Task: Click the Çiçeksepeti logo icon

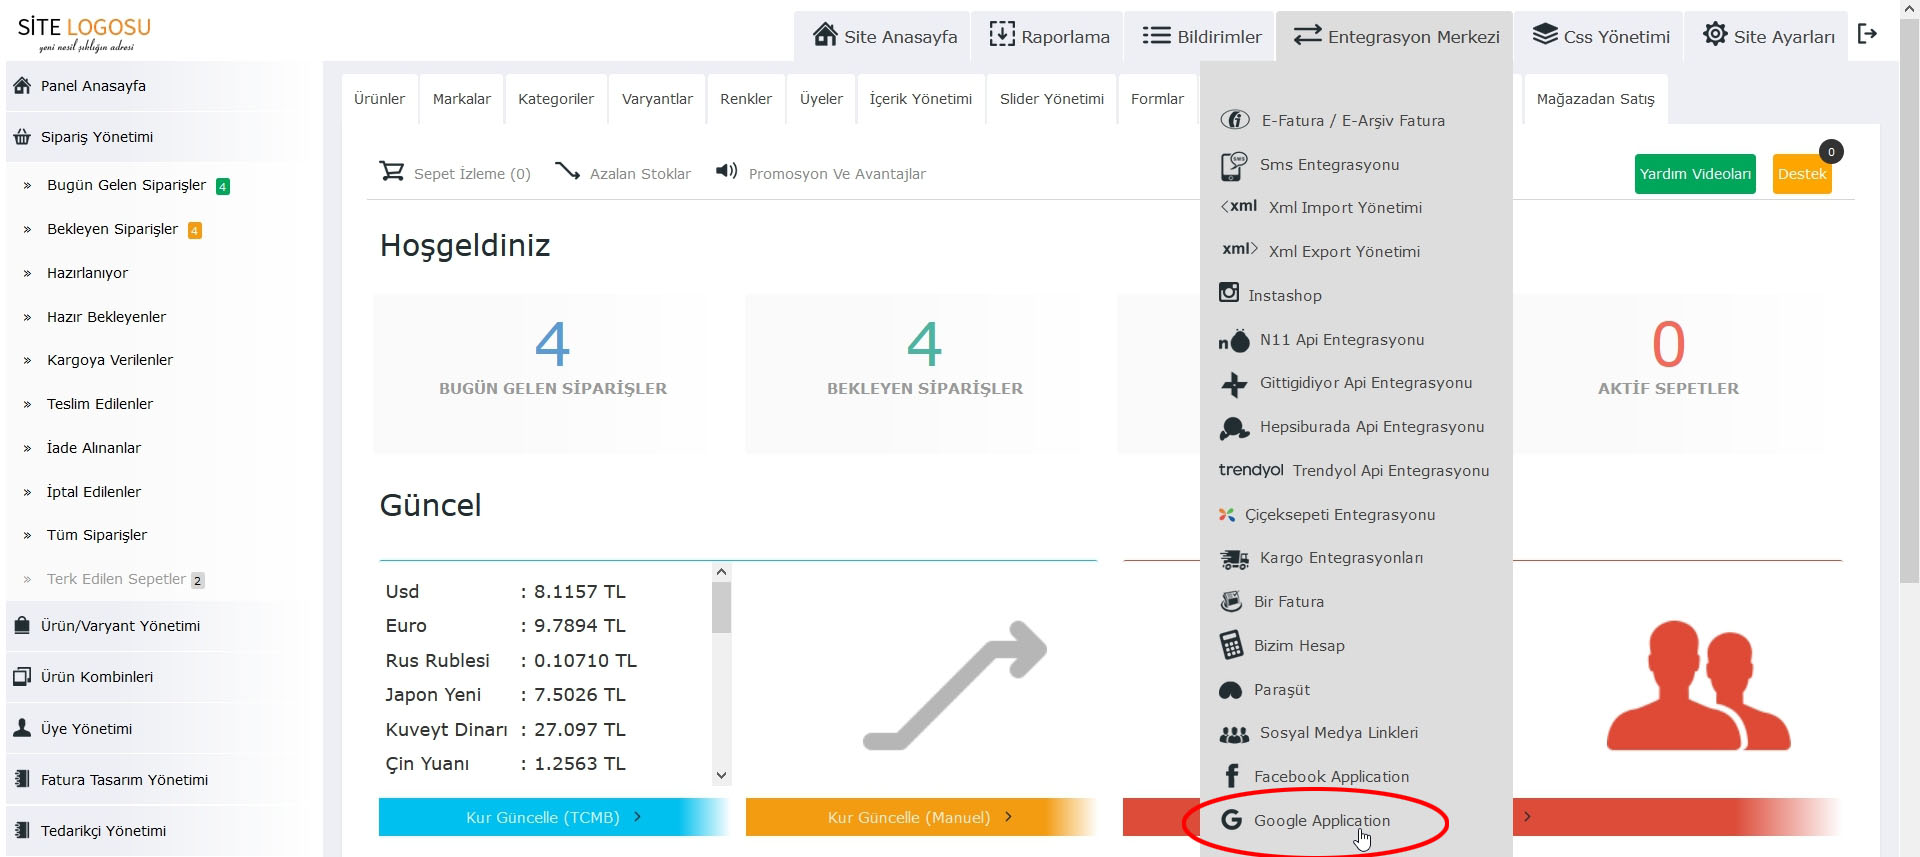Action: click(1226, 515)
